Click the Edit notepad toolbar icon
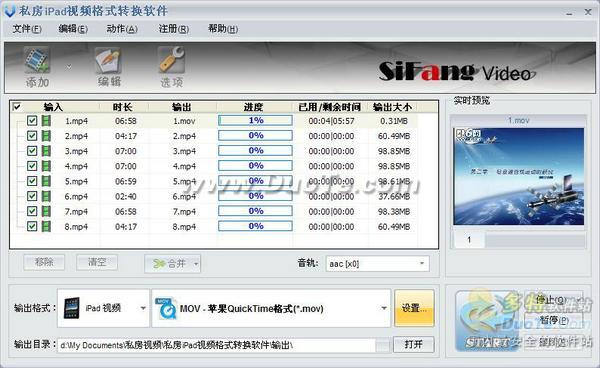Image resolution: width=600 pixels, height=368 pixels. (x=108, y=60)
